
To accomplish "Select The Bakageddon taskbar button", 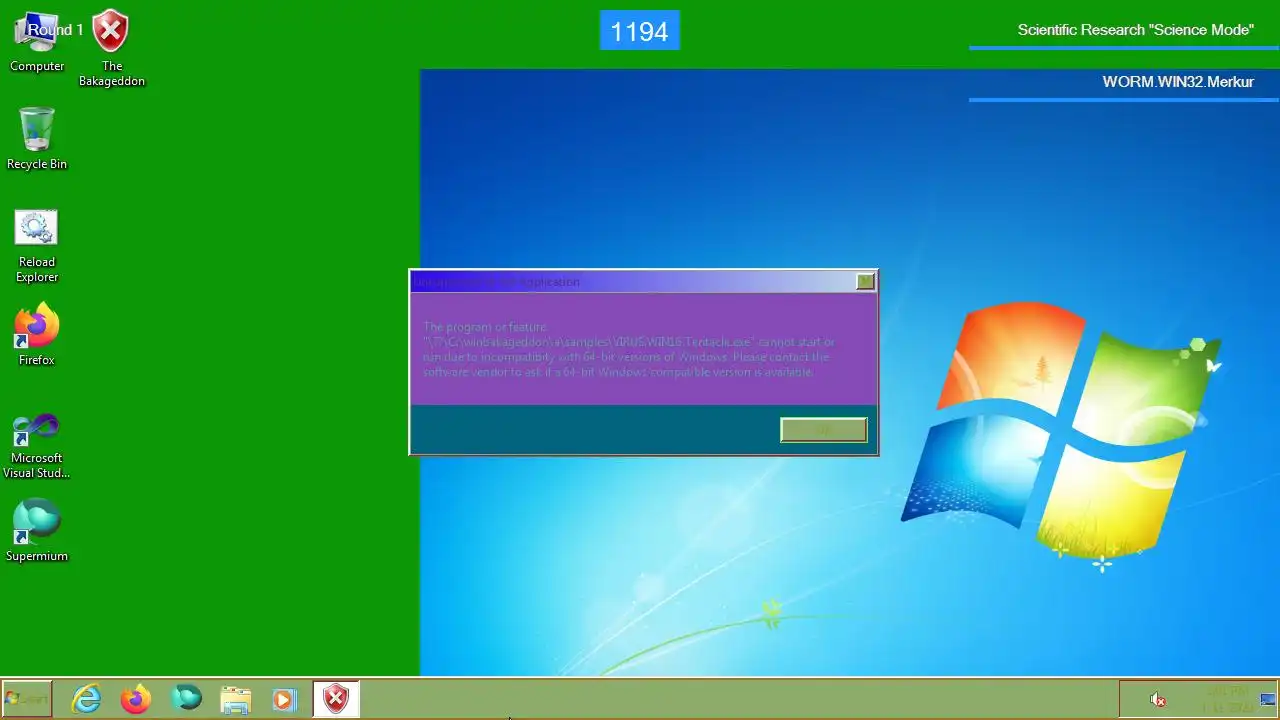I will tap(336, 699).
